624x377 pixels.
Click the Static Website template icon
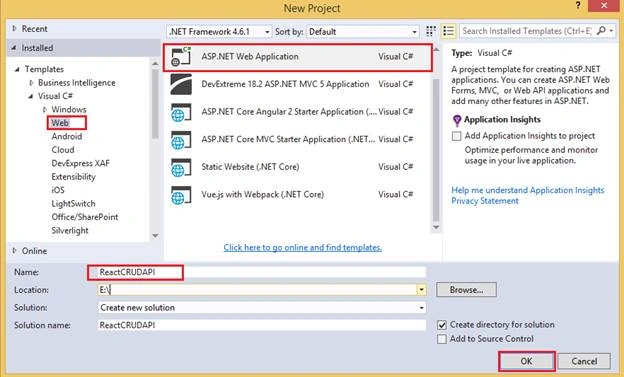(x=181, y=167)
